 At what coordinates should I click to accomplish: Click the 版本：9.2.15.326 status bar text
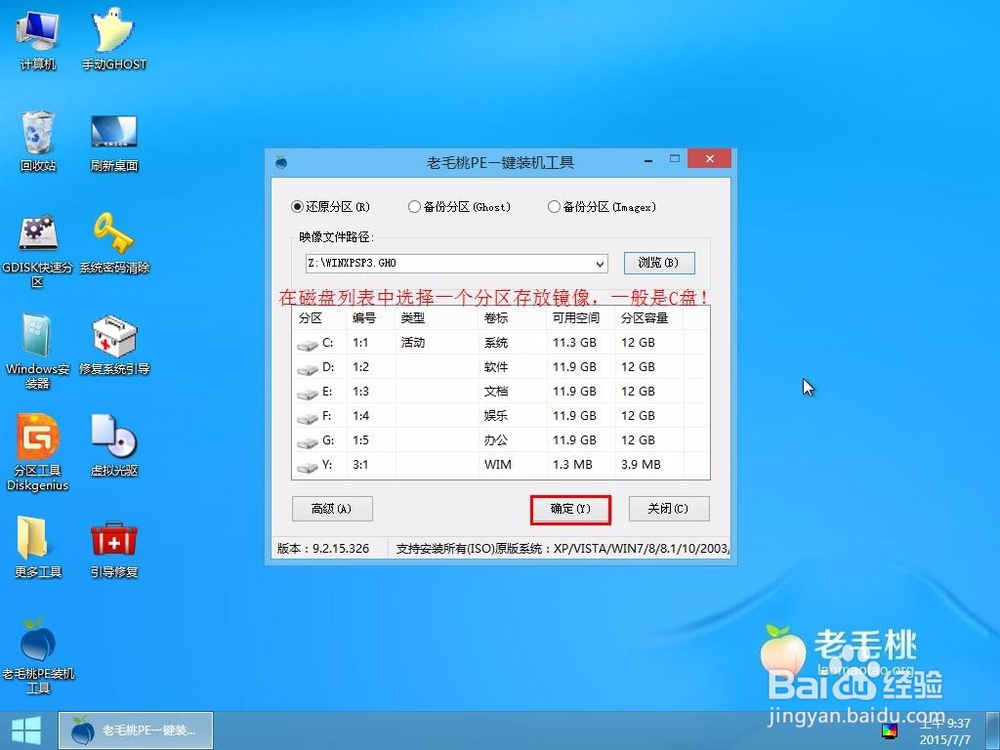(x=323, y=548)
